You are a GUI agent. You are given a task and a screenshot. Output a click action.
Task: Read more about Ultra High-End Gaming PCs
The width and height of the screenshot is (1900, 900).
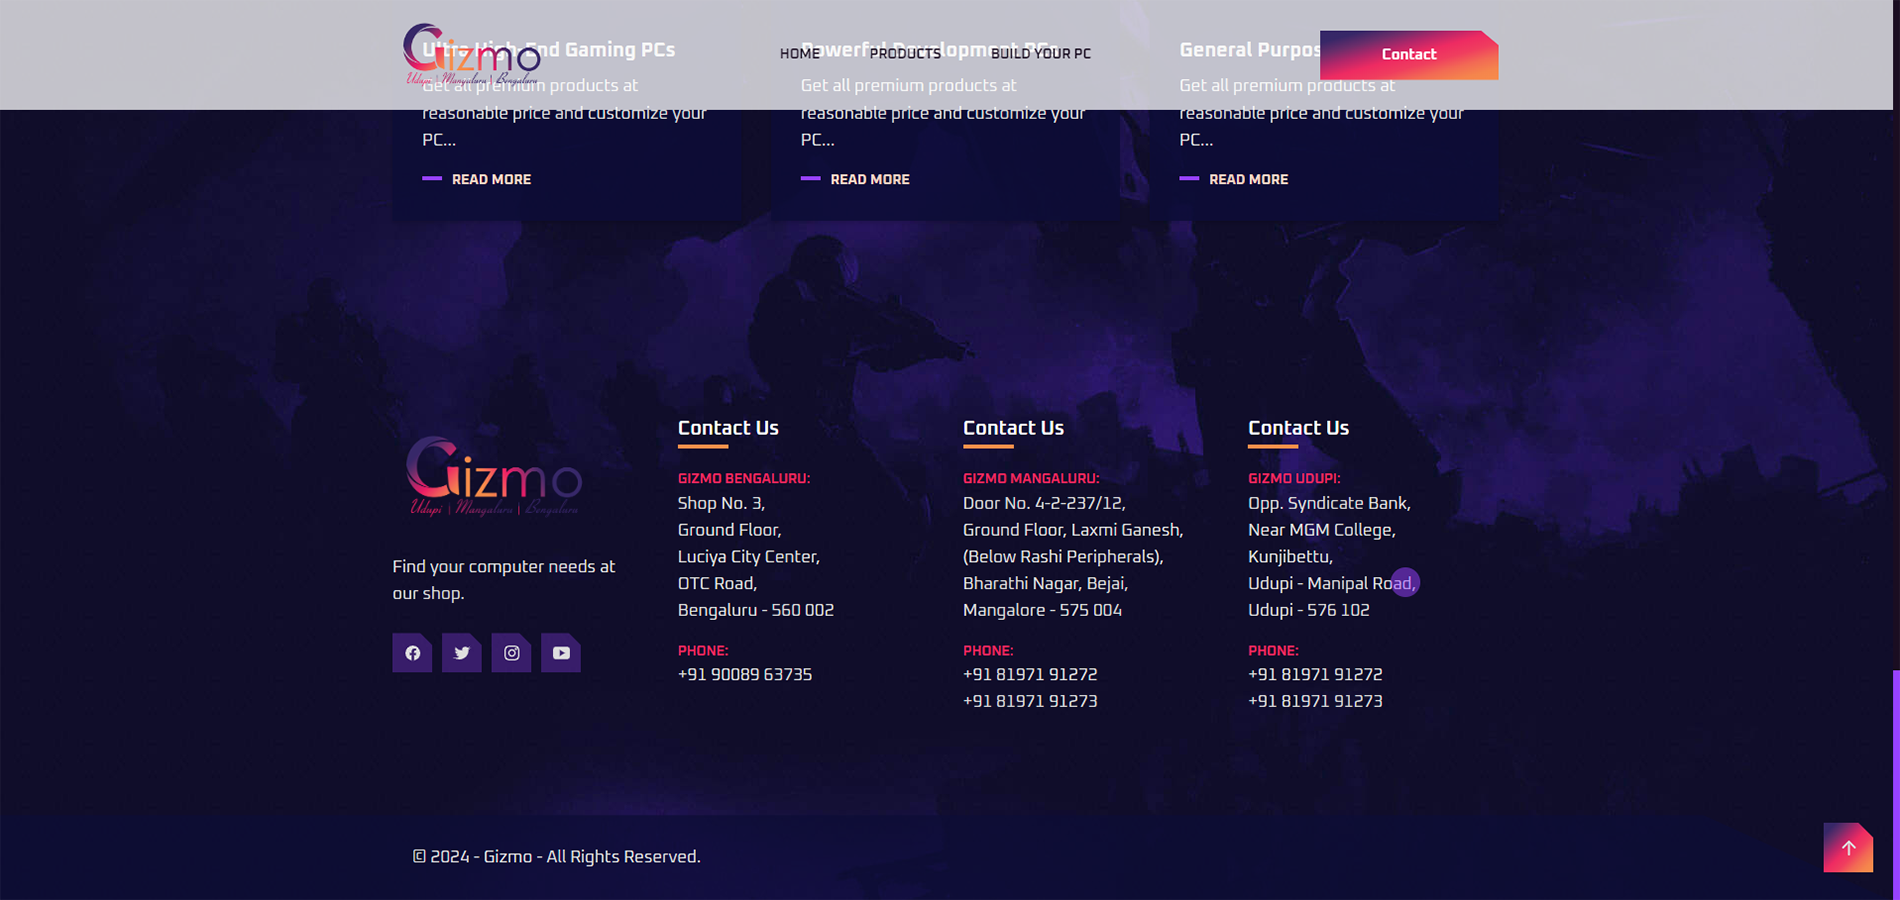[x=490, y=180]
